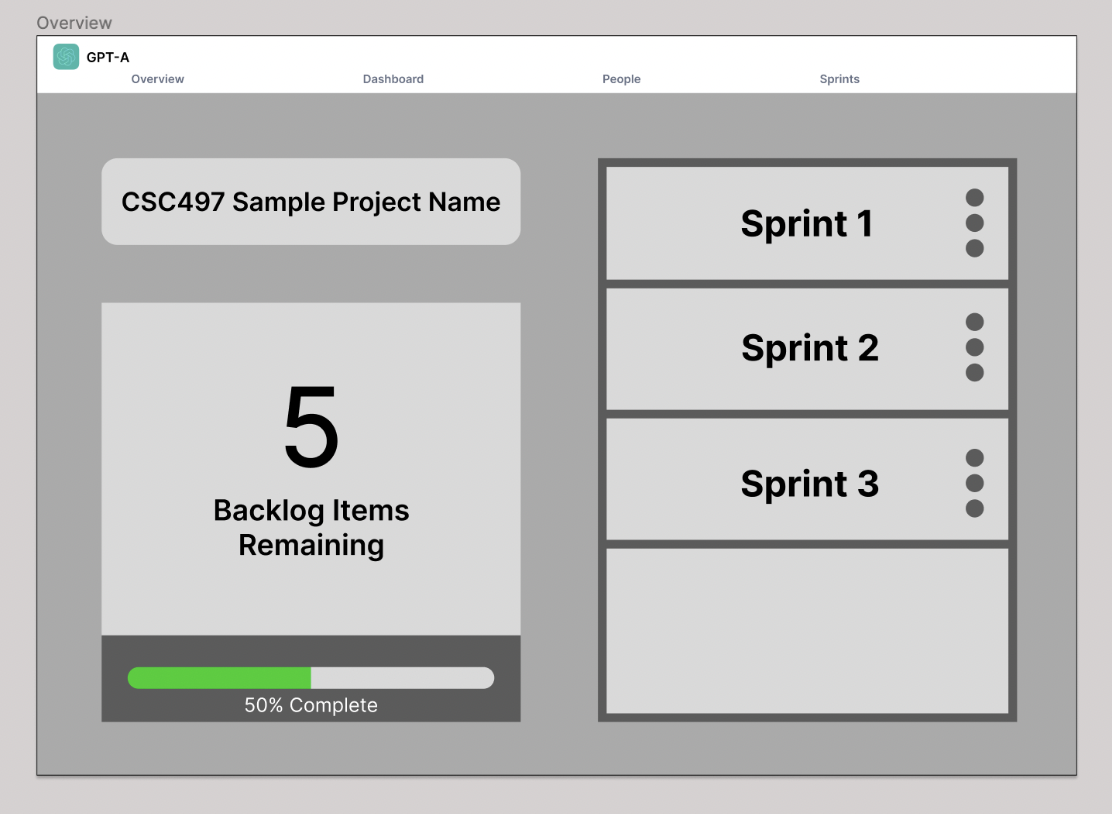This screenshot has width=1112, height=814.
Task: Expand Sprint 2 options via its three-dot control
Action: [x=975, y=348]
